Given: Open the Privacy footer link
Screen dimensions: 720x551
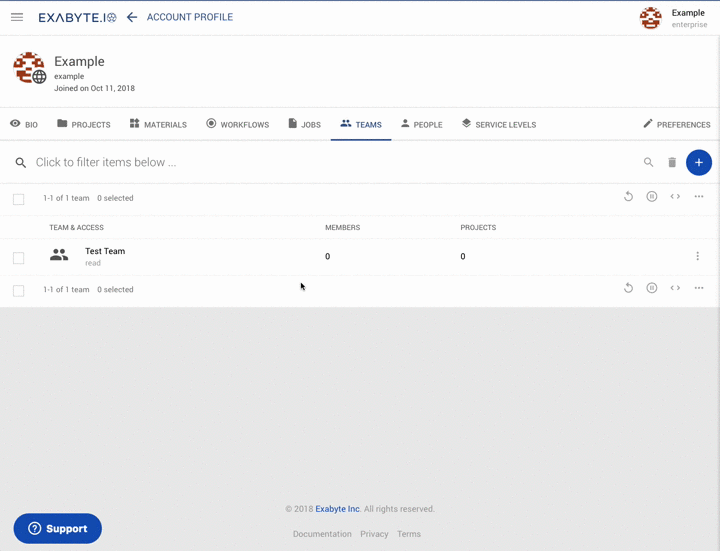Looking at the screenshot, I should point(374,534).
